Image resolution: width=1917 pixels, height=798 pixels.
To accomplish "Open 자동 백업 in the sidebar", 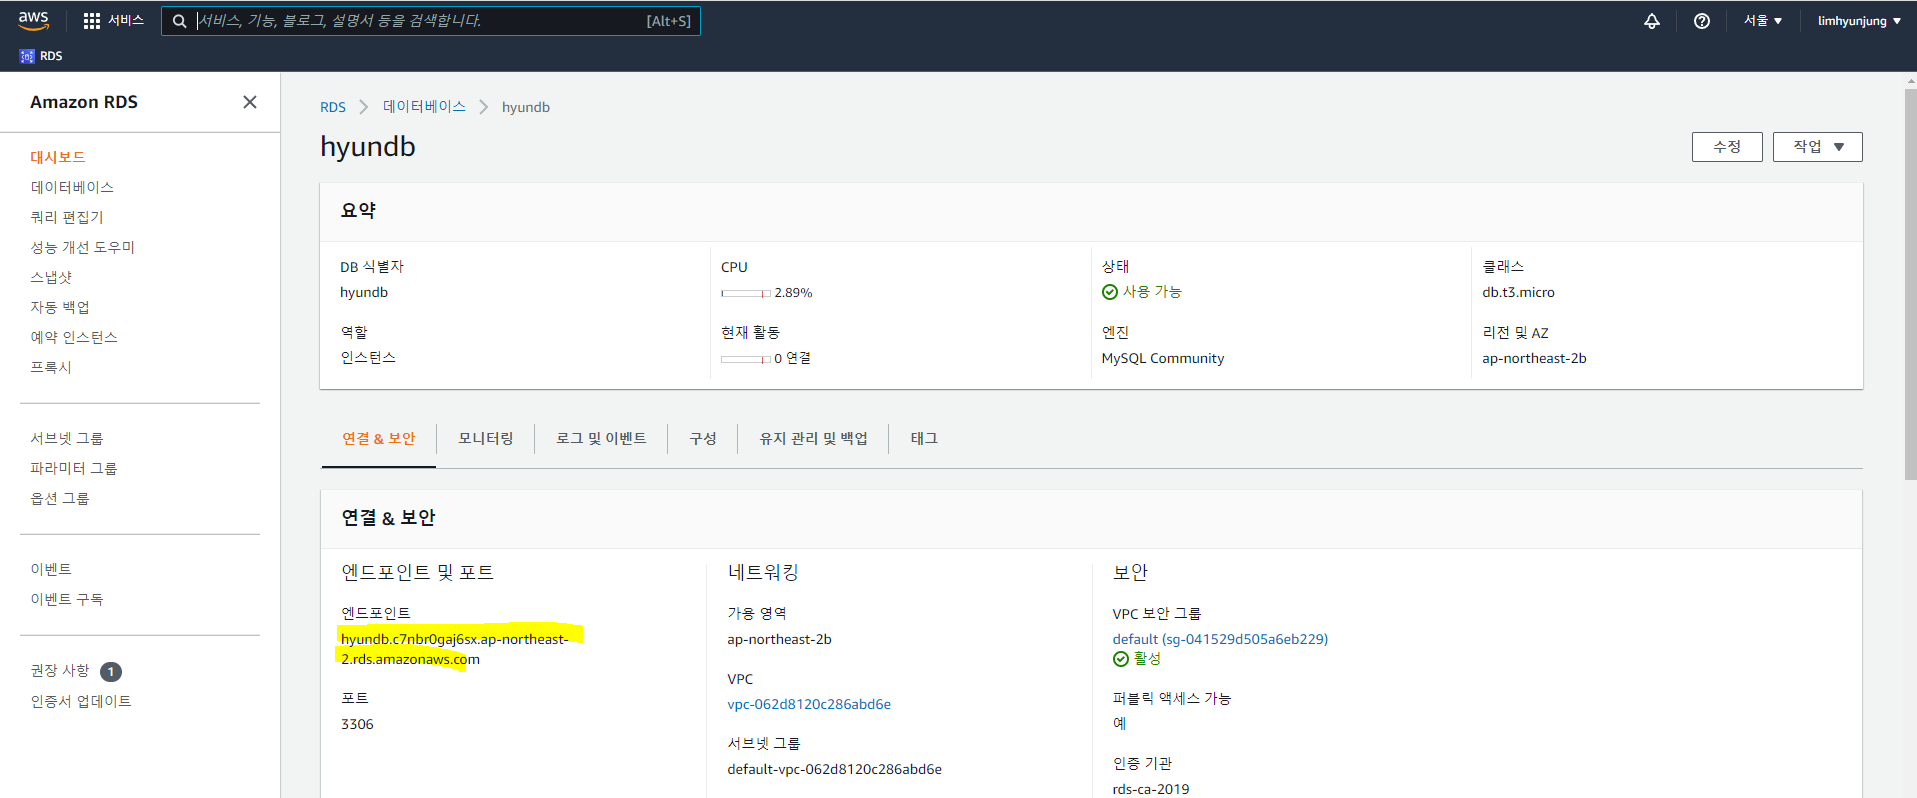I will tap(60, 307).
